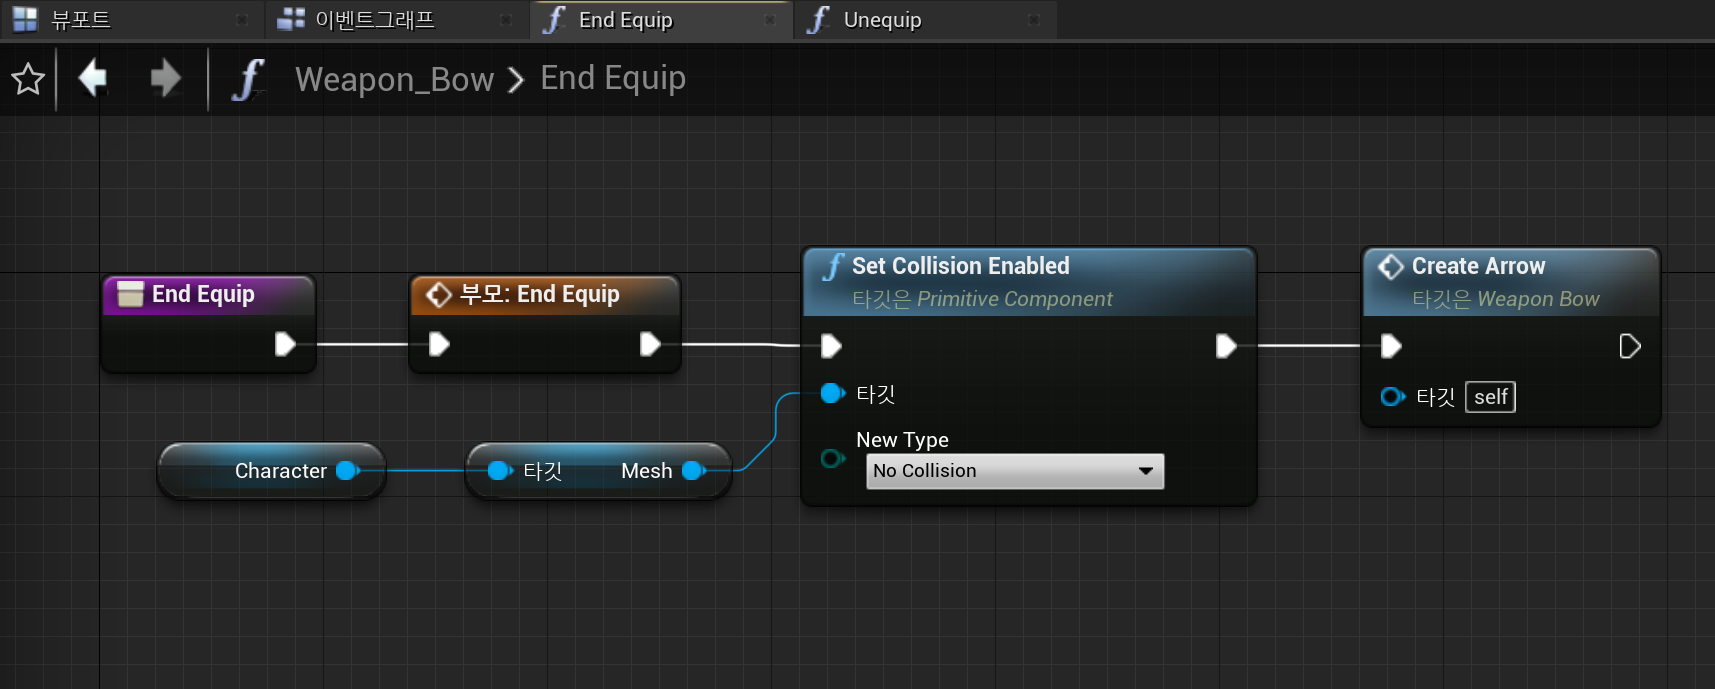Click the 이벤트그래프 tab graph icon

291,19
